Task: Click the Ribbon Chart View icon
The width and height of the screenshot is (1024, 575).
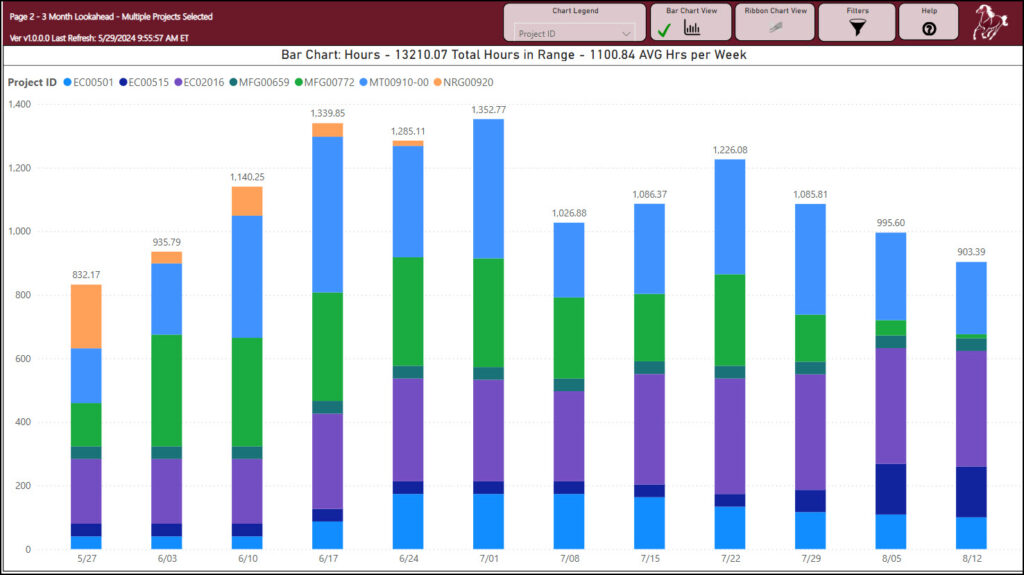Action: click(x=775, y=29)
